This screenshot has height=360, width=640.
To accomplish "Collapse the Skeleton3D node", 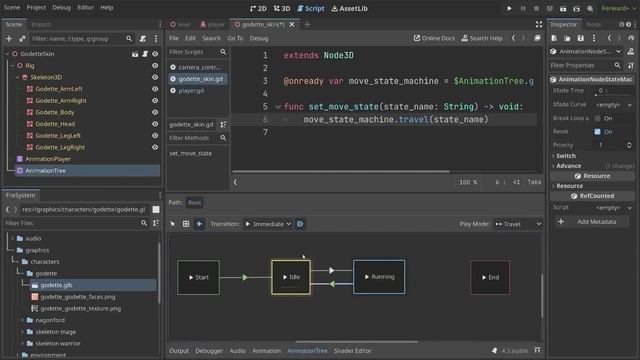I will pos(18,77).
